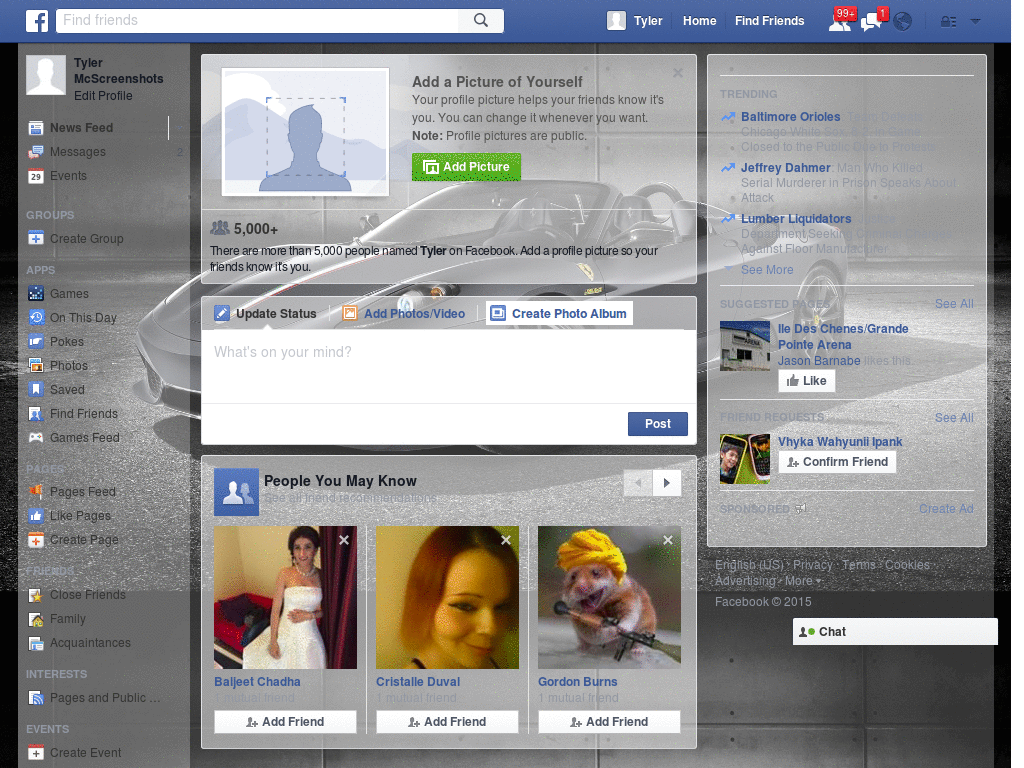Screen dimensions: 1024x768
Task: Open Jeffrey Dahmer trending topic
Action: [x=786, y=168]
